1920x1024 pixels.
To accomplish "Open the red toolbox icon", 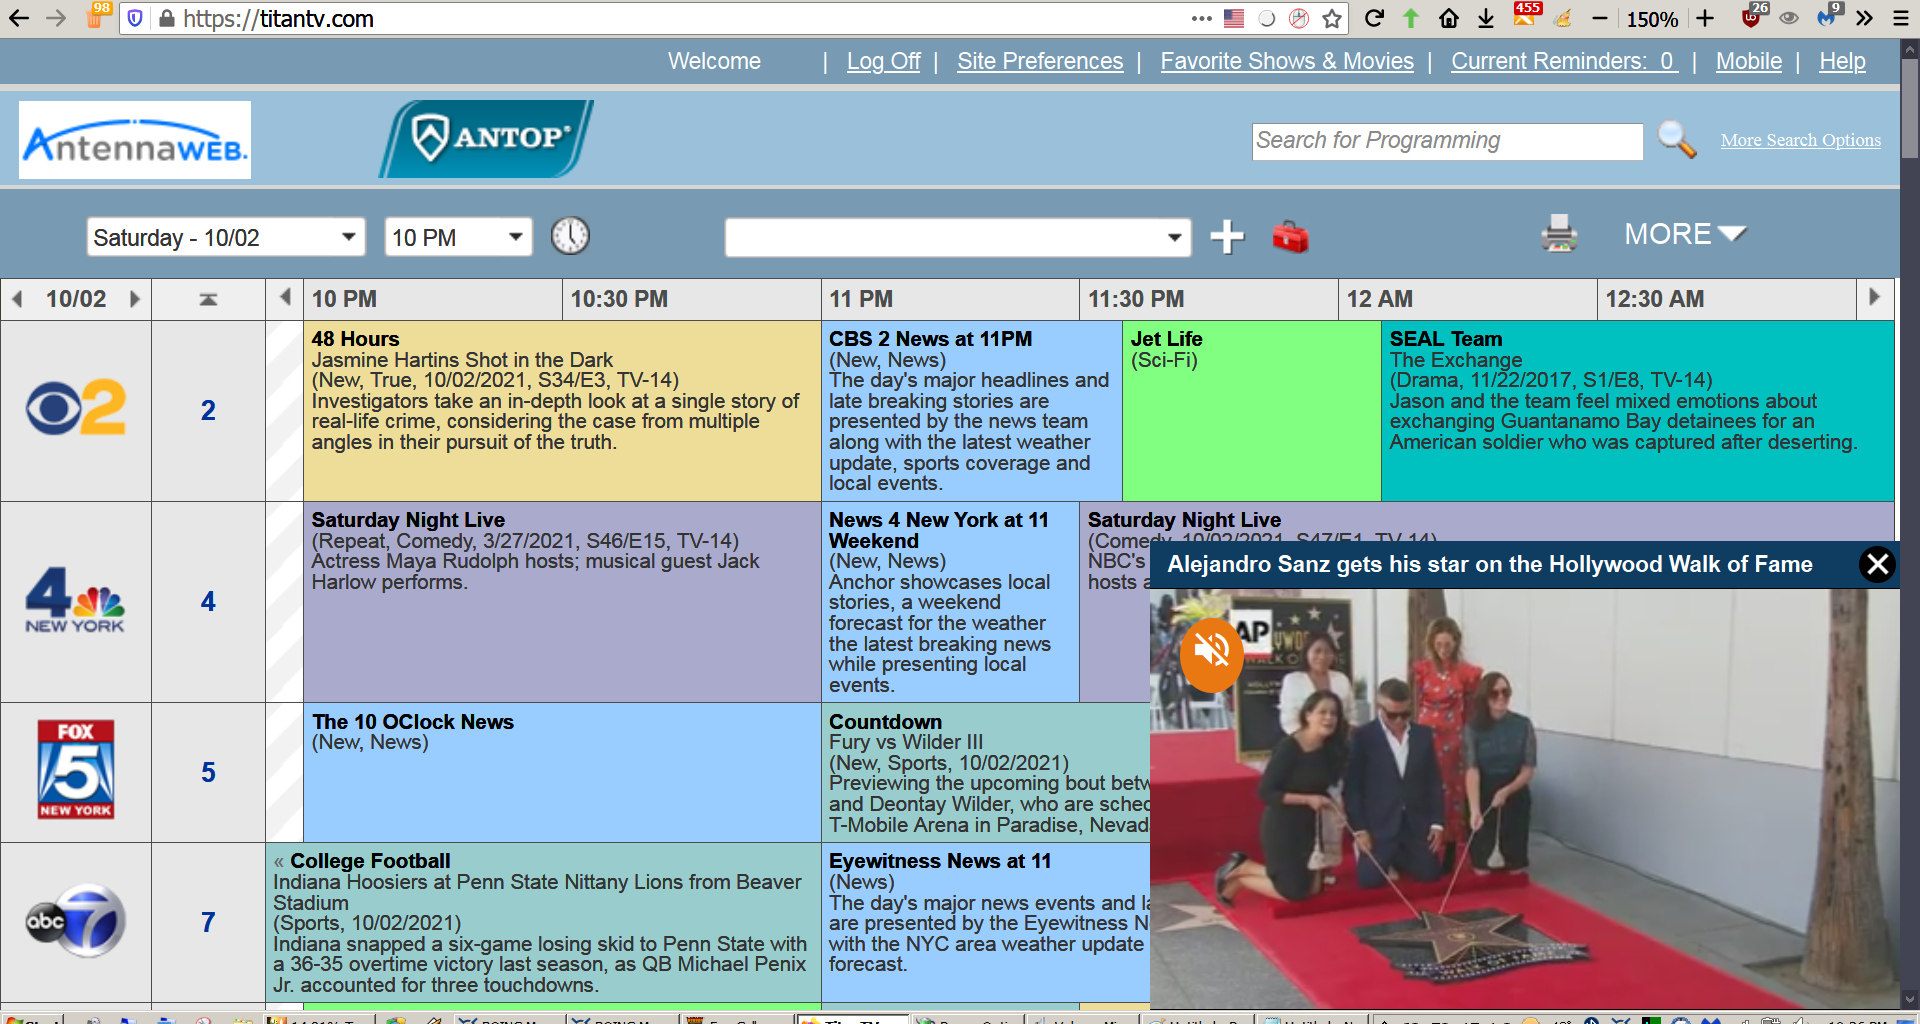I will [1290, 237].
